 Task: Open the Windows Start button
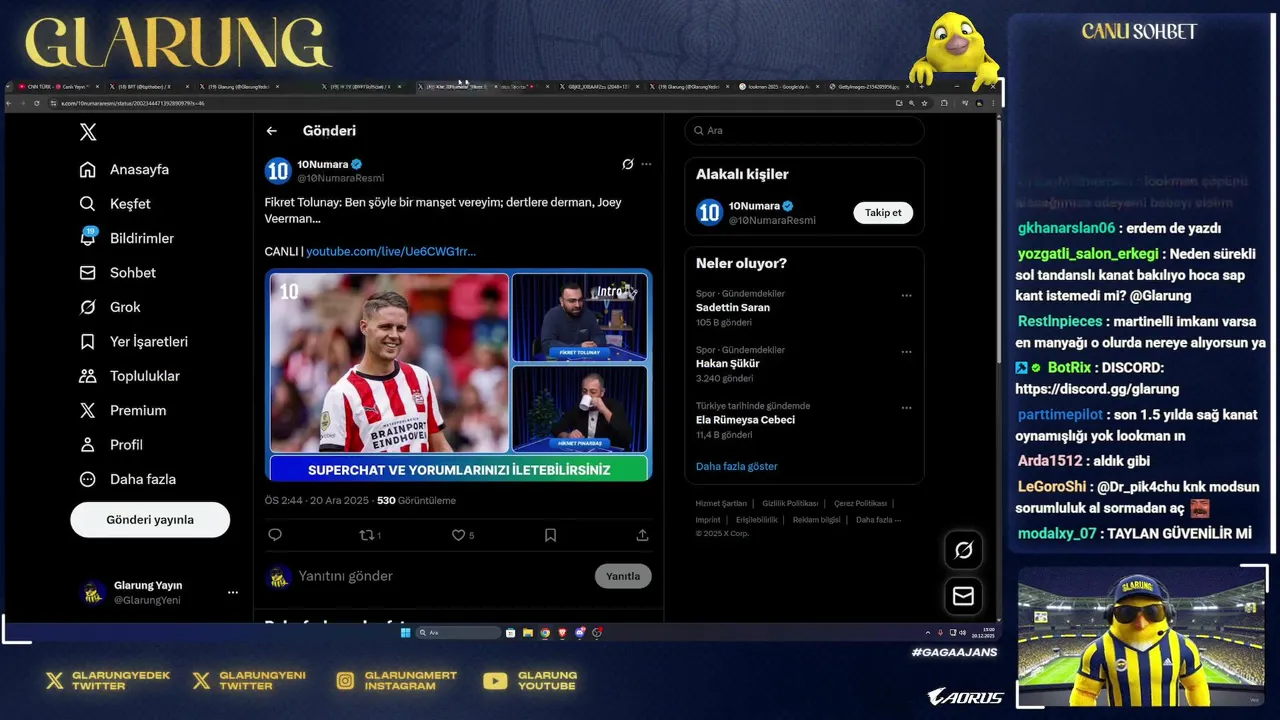[x=405, y=633]
